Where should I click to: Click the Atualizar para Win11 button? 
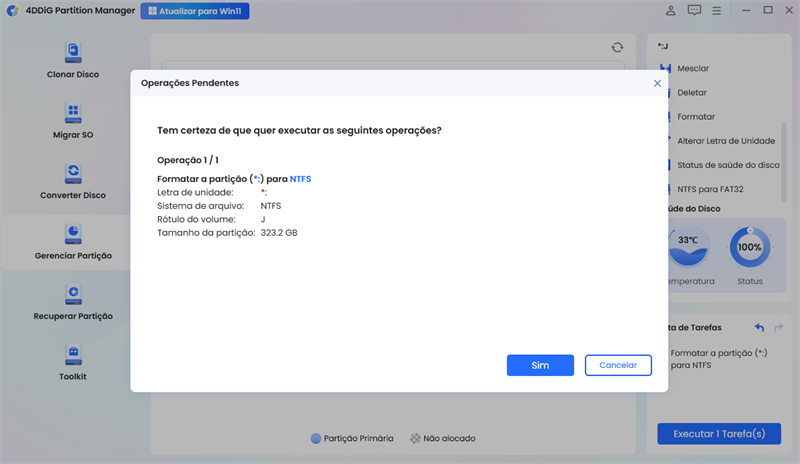195,11
